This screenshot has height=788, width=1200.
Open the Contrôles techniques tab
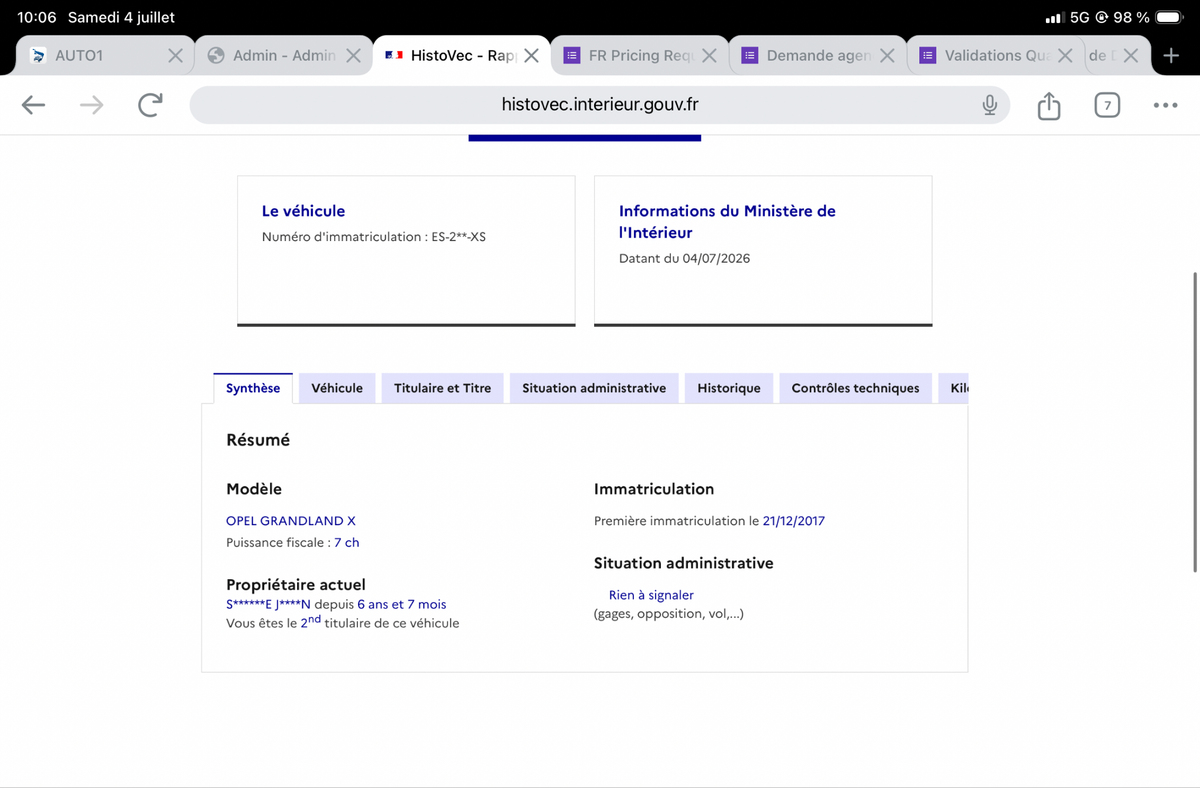[855, 388]
